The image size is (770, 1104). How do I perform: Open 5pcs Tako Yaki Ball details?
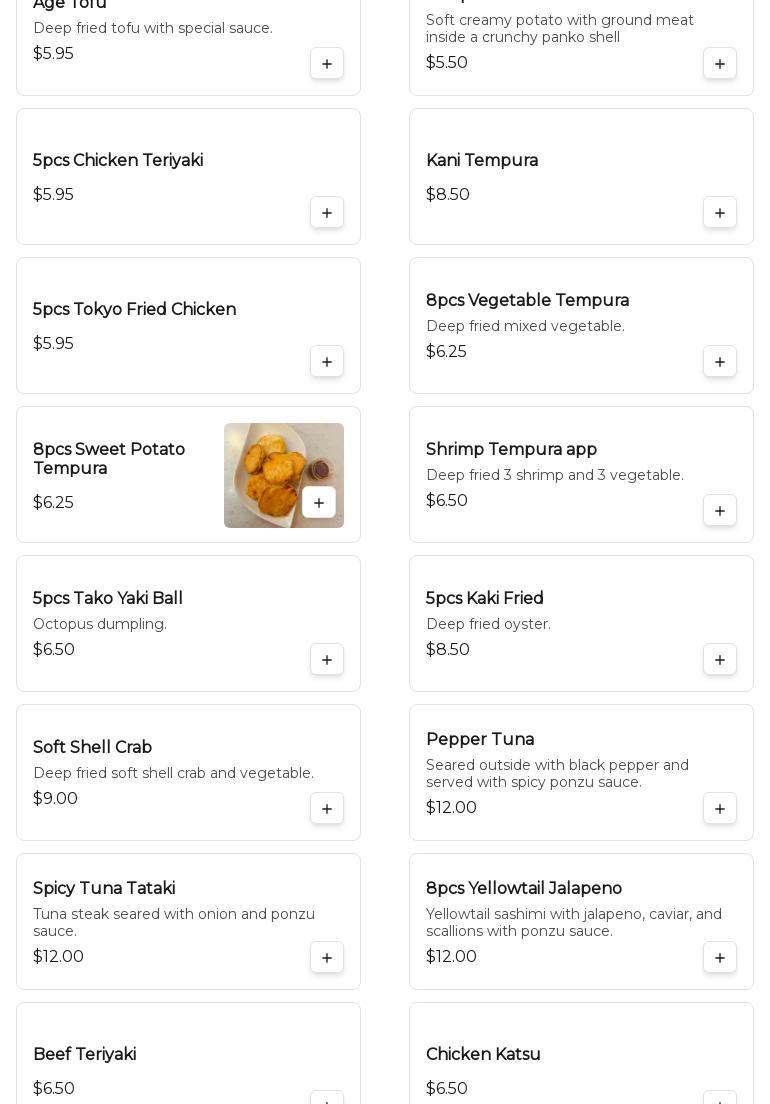click(108, 599)
